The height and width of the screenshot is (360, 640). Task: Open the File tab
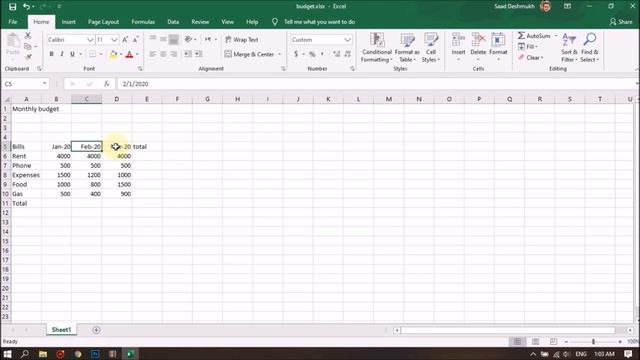click(x=13, y=22)
